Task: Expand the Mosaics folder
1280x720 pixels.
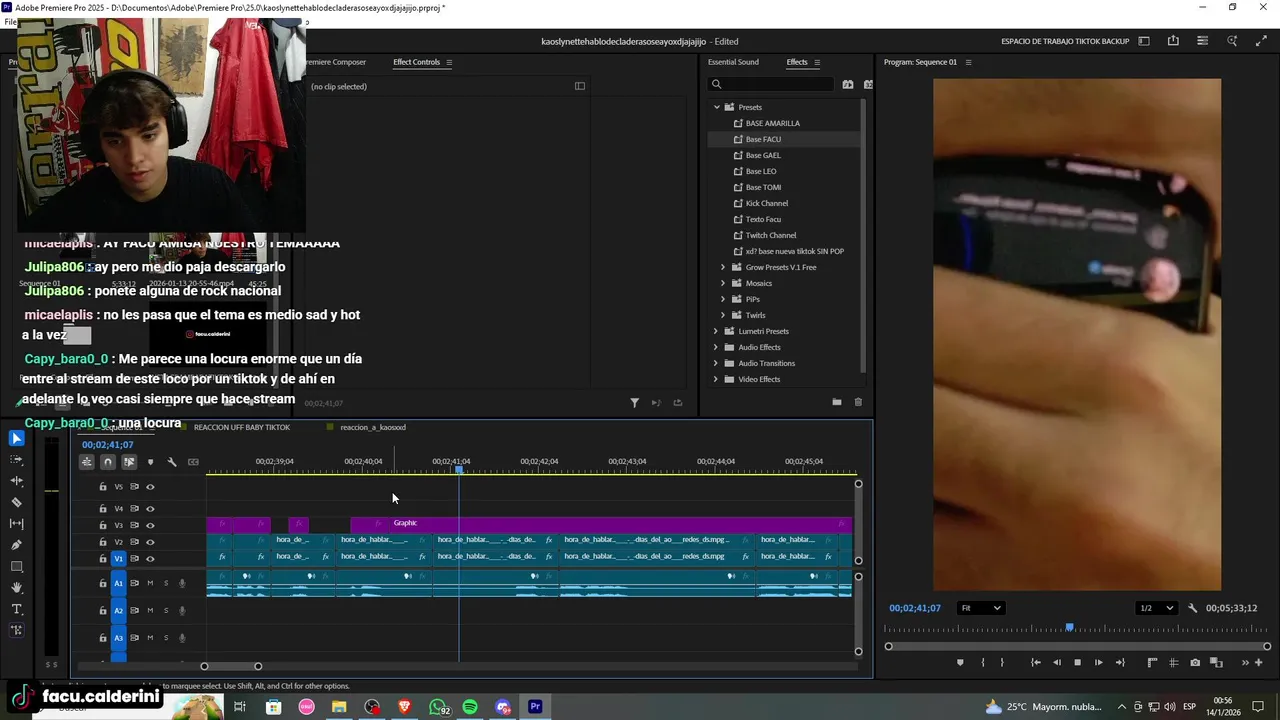Action: pos(723,283)
